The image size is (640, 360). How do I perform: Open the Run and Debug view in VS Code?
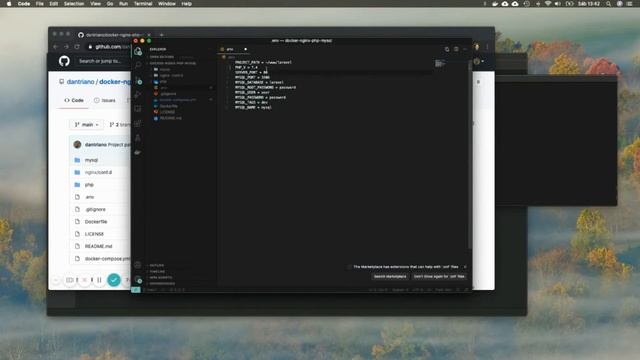click(138, 94)
